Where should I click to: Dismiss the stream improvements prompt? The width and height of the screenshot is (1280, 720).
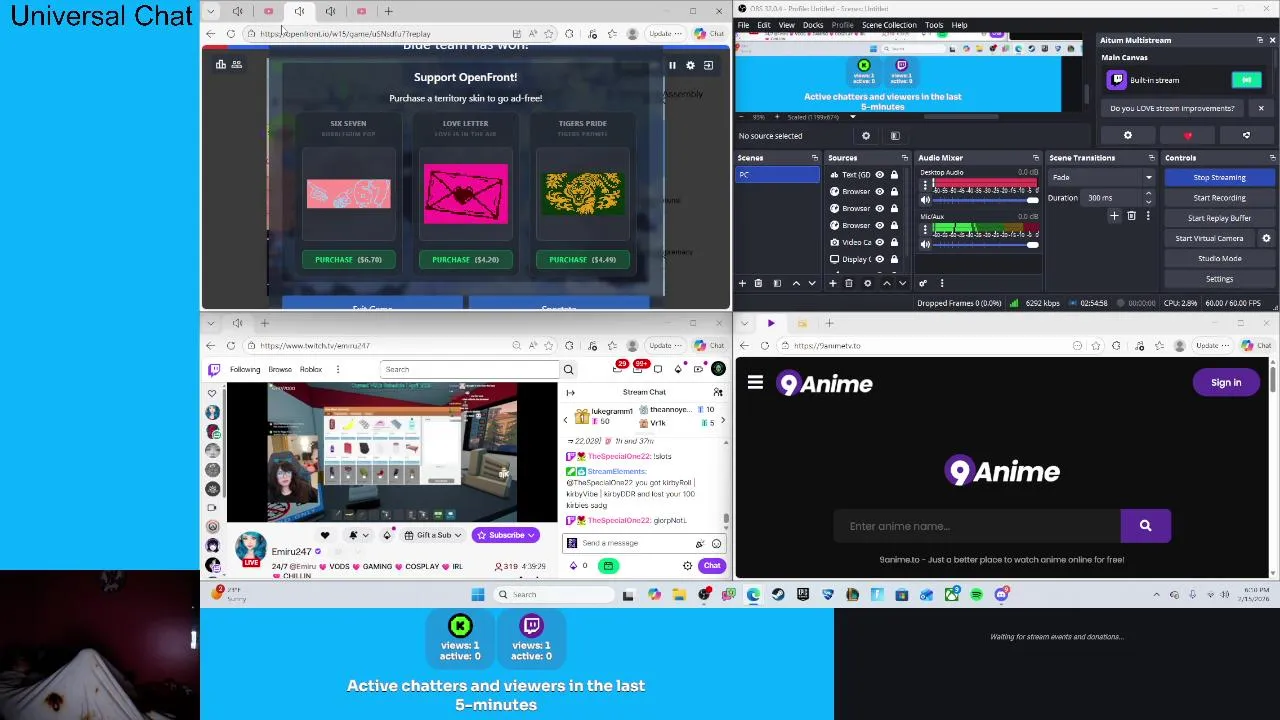pyautogui.click(x=1260, y=108)
